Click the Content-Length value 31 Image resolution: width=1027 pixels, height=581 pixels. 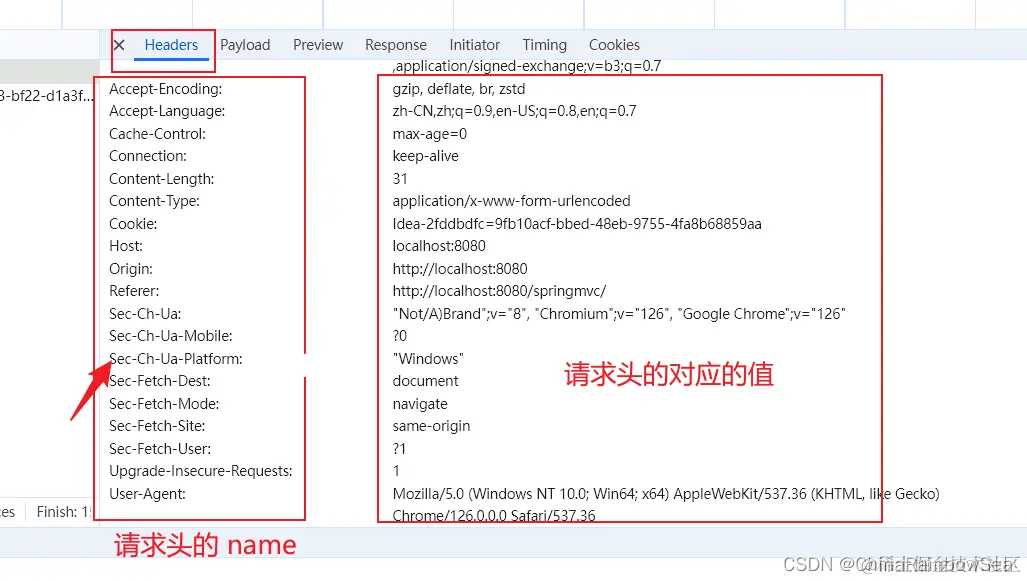400,179
